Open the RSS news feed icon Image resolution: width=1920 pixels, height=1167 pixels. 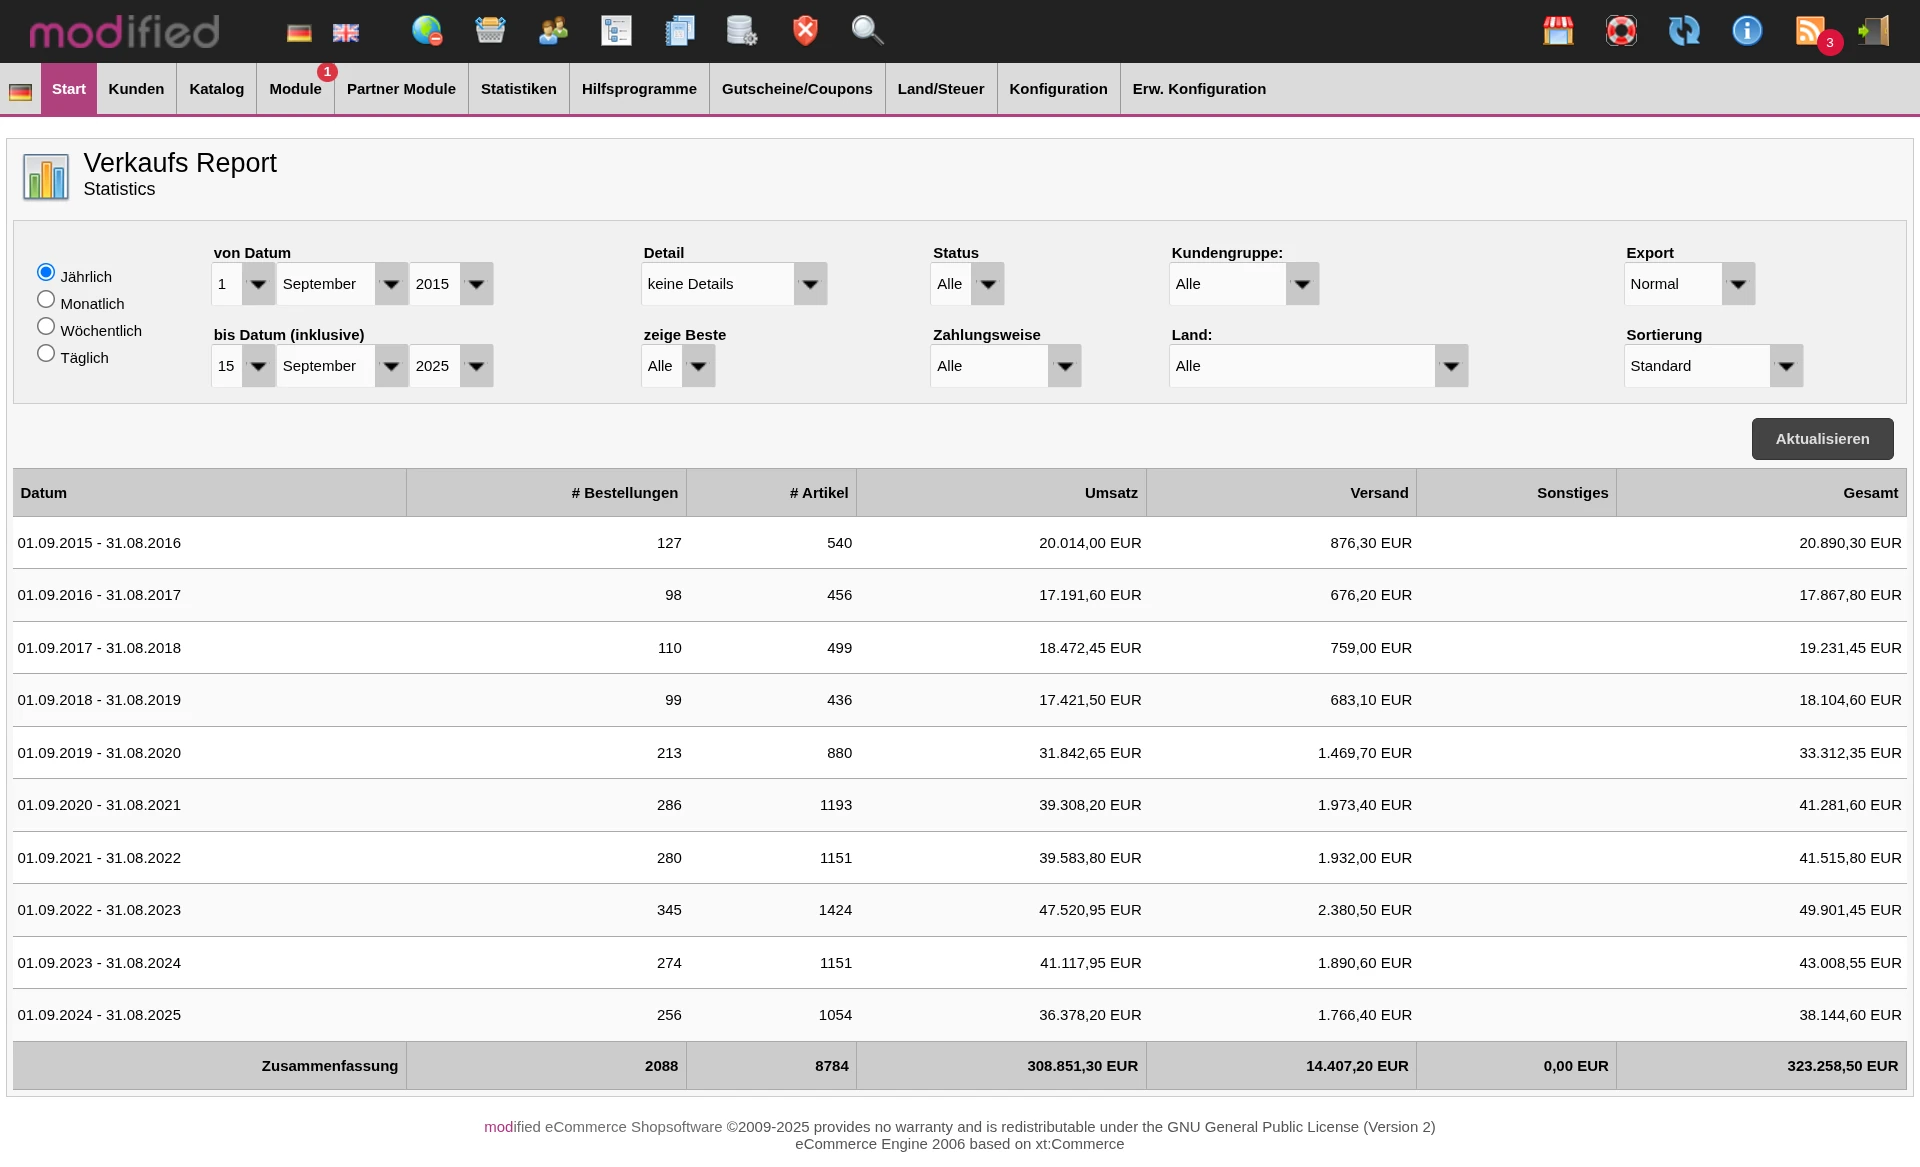point(1810,30)
